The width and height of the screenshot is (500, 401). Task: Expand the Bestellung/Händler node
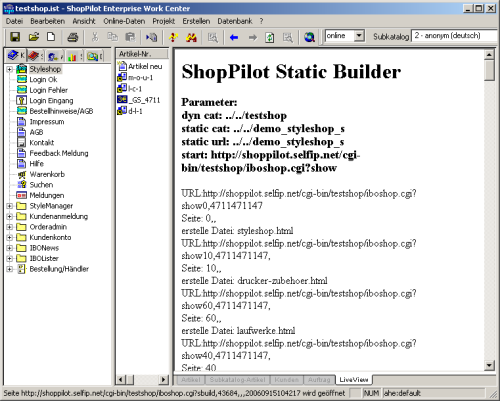point(10,269)
